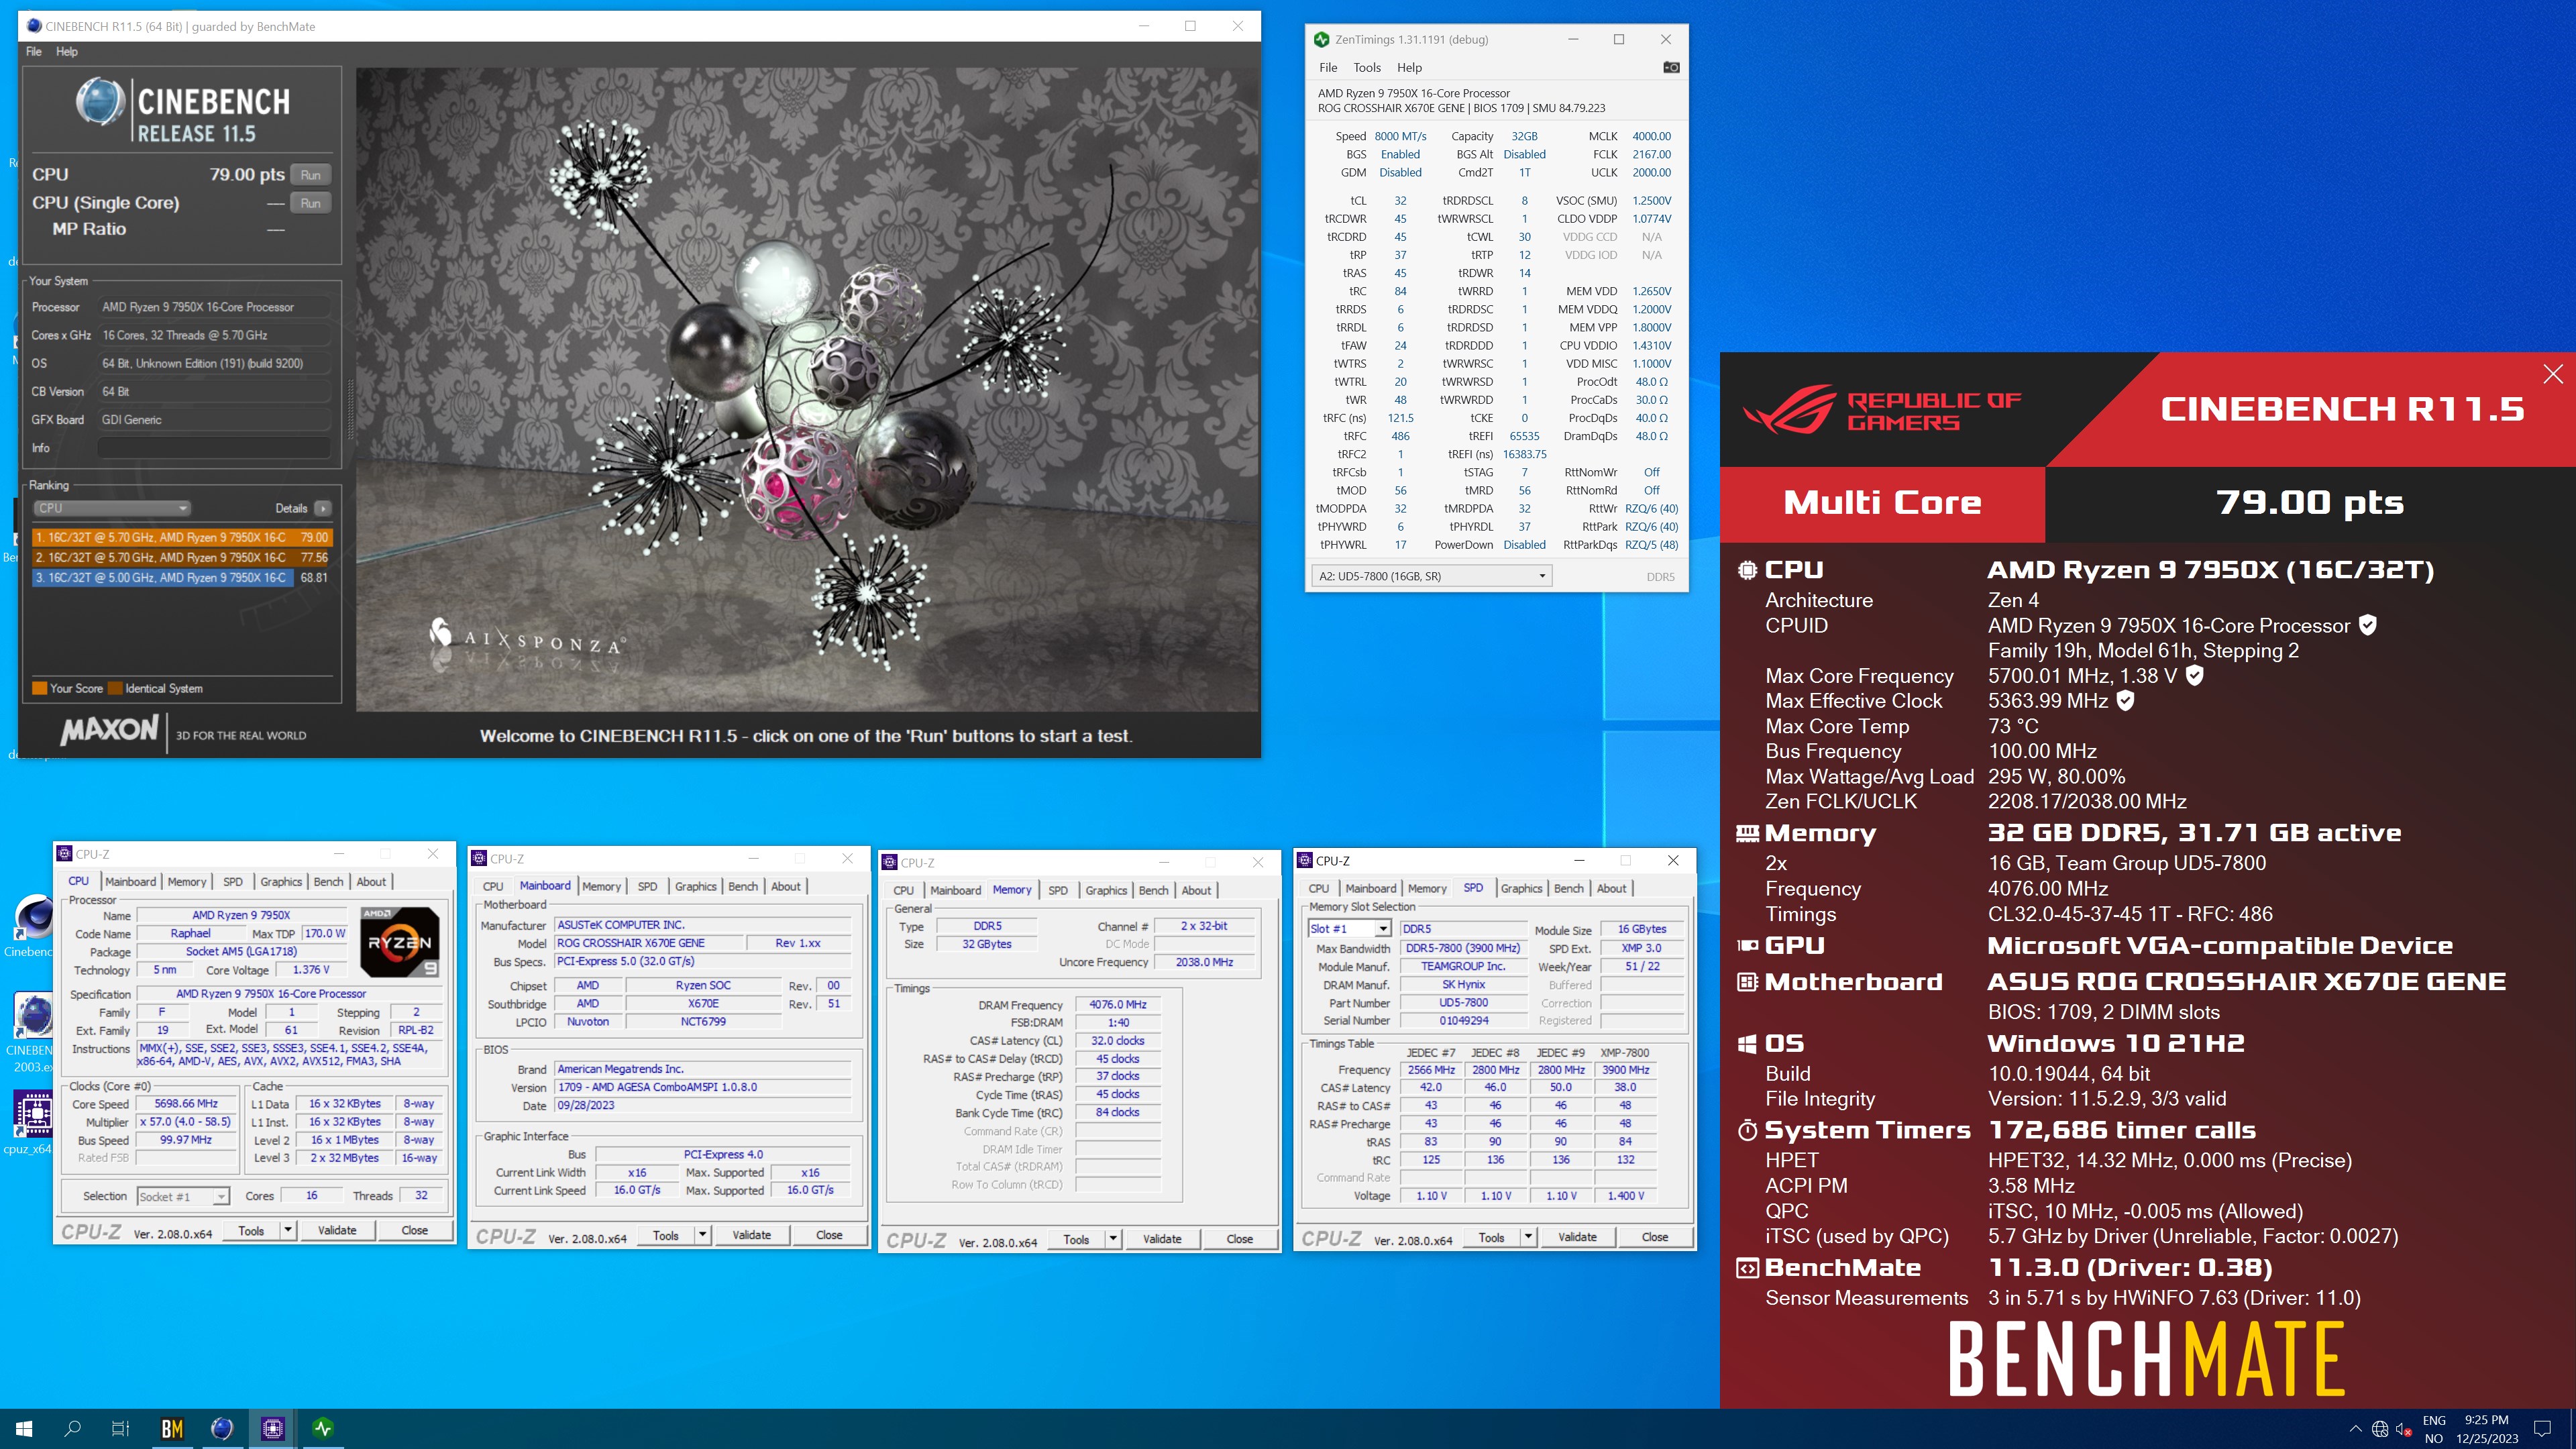Click the Info input field in Cinebench

[214, 448]
